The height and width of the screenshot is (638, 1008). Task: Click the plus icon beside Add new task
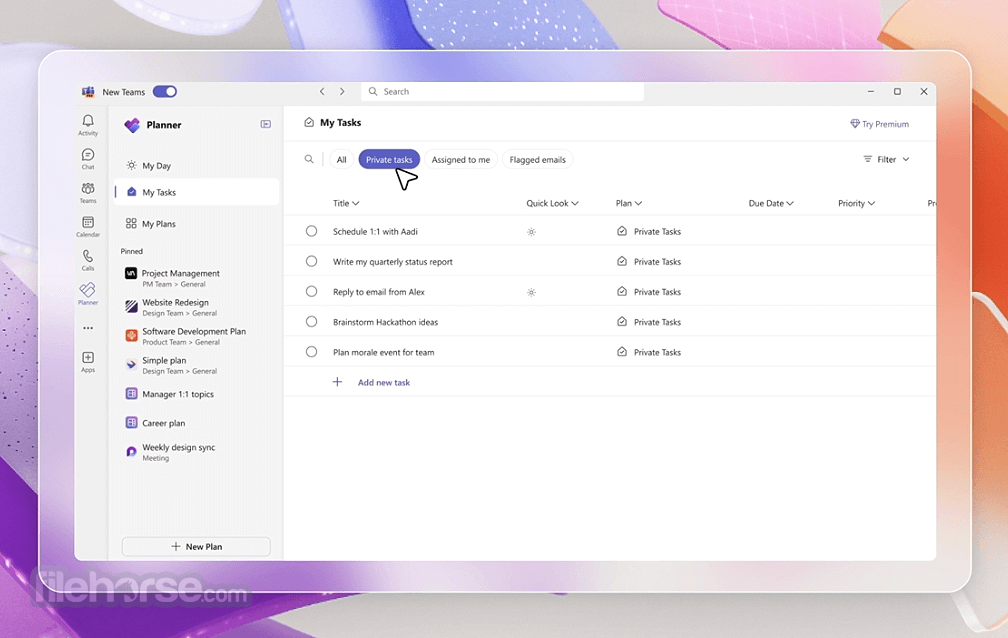[x=337, y=382]
